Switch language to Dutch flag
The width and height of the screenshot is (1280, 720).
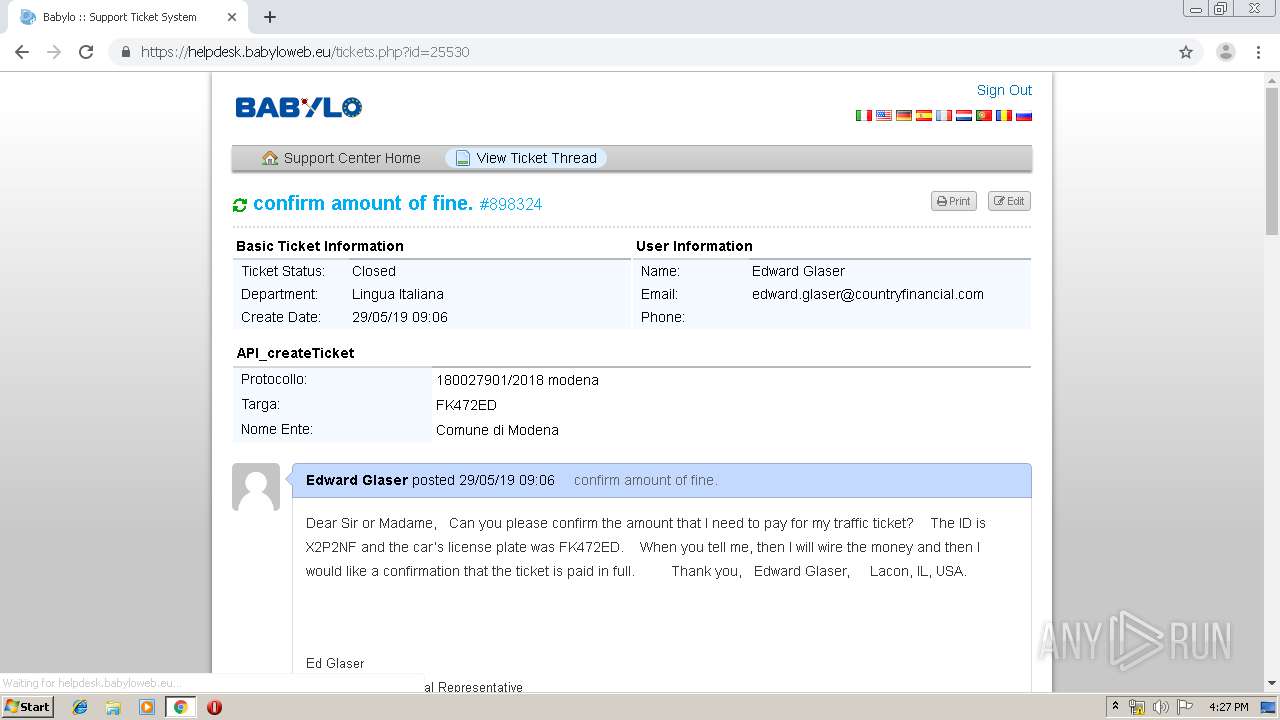964,115
